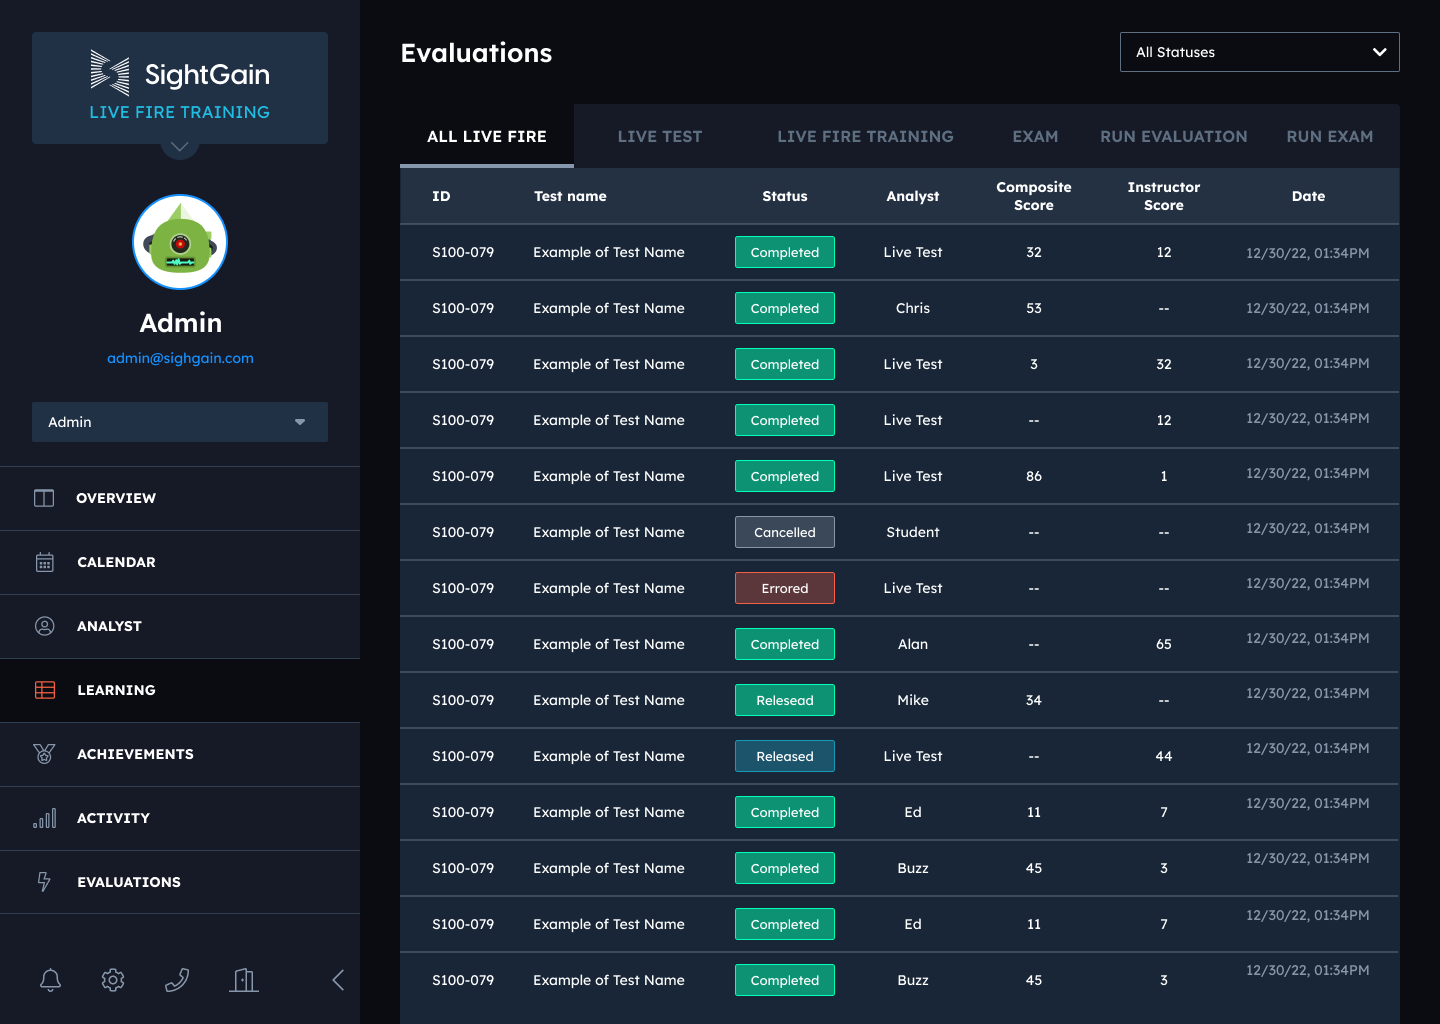Sort by Analyst column header
Viewport: 1440px width, 1024px height.
913,196
